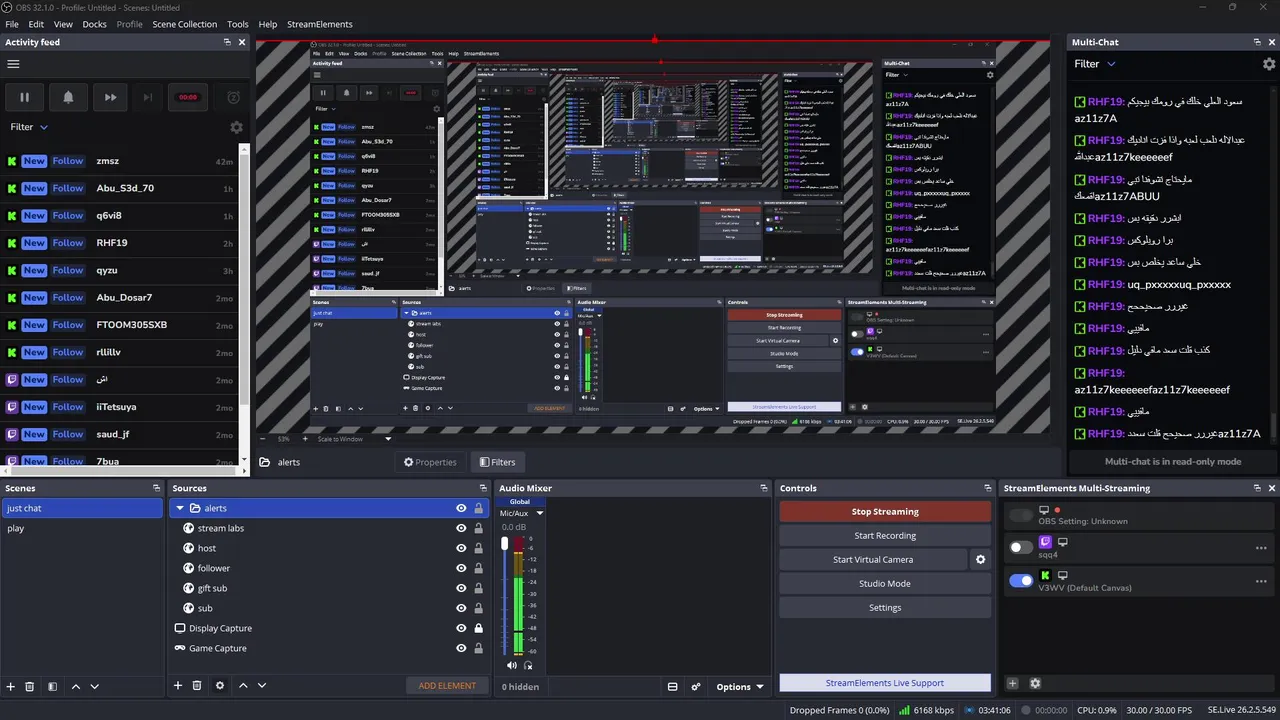Collapse the alerts group in Sources
Image resolution: width=1280 pixels, height=720 pixels.
[x=181, y=508]
